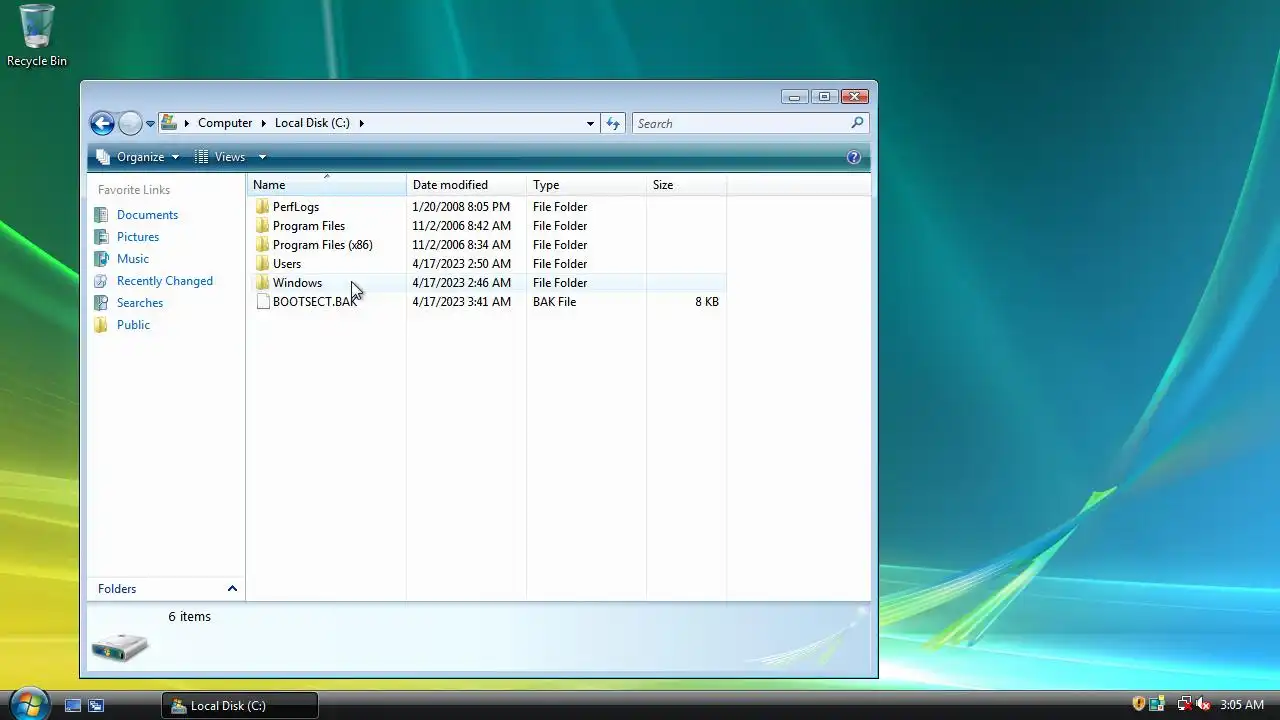Click the network tray icon
1280x720 pixels.
tap(1184, 704)
